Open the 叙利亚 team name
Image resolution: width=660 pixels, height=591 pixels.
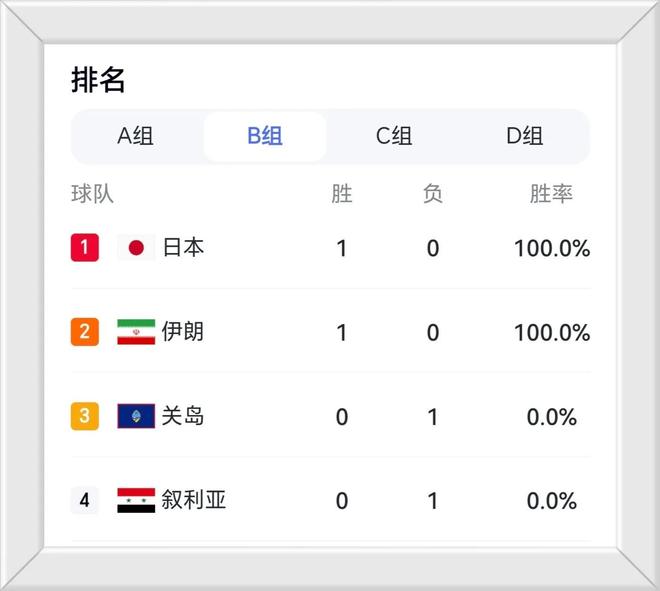(194, 500)
